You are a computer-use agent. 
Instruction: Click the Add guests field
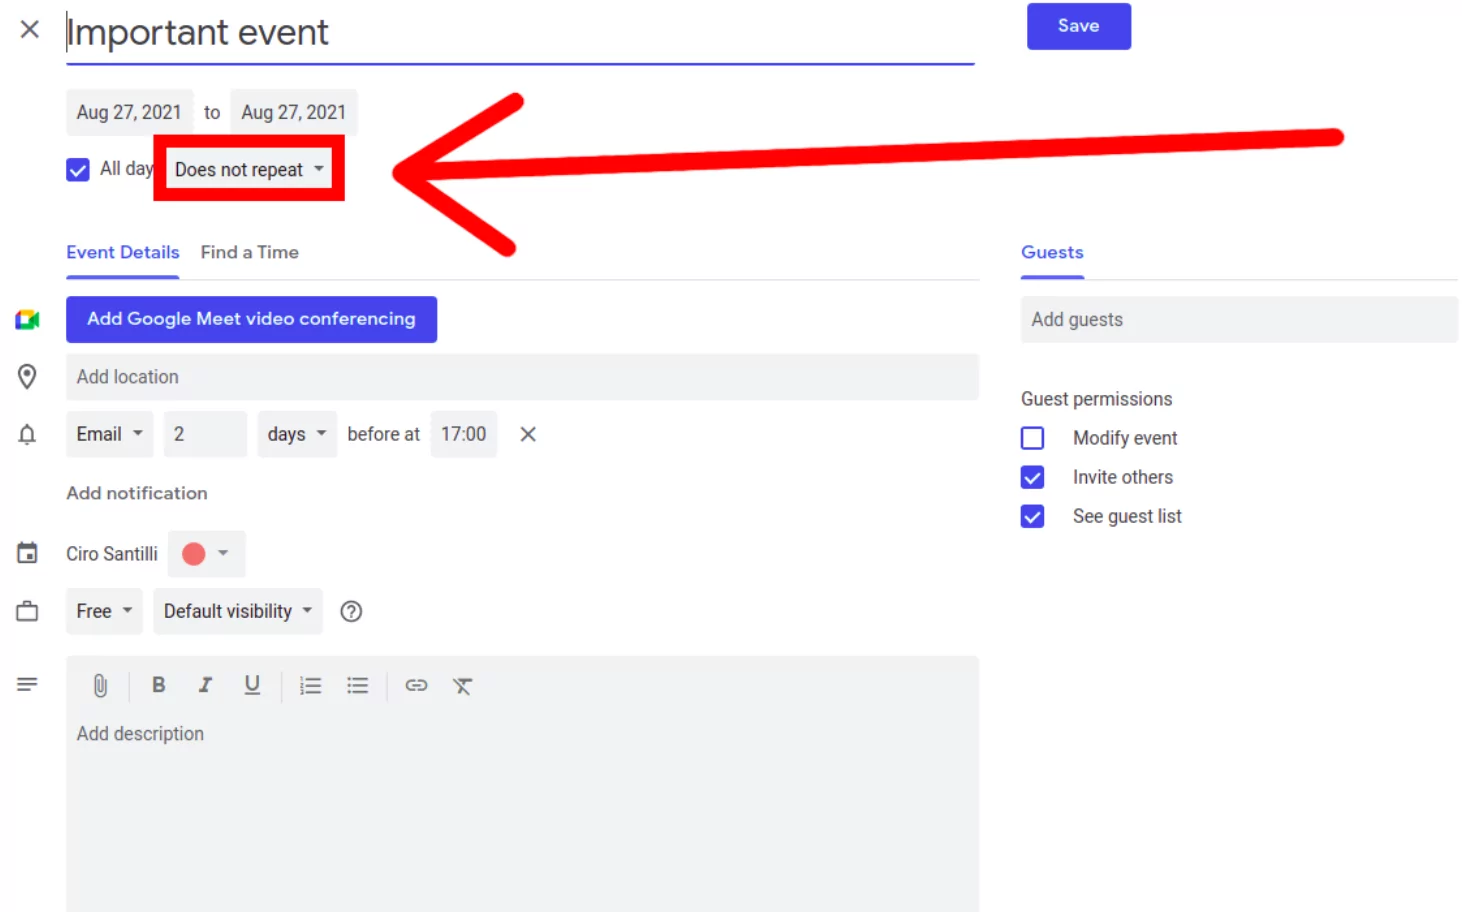(1239, 320)
